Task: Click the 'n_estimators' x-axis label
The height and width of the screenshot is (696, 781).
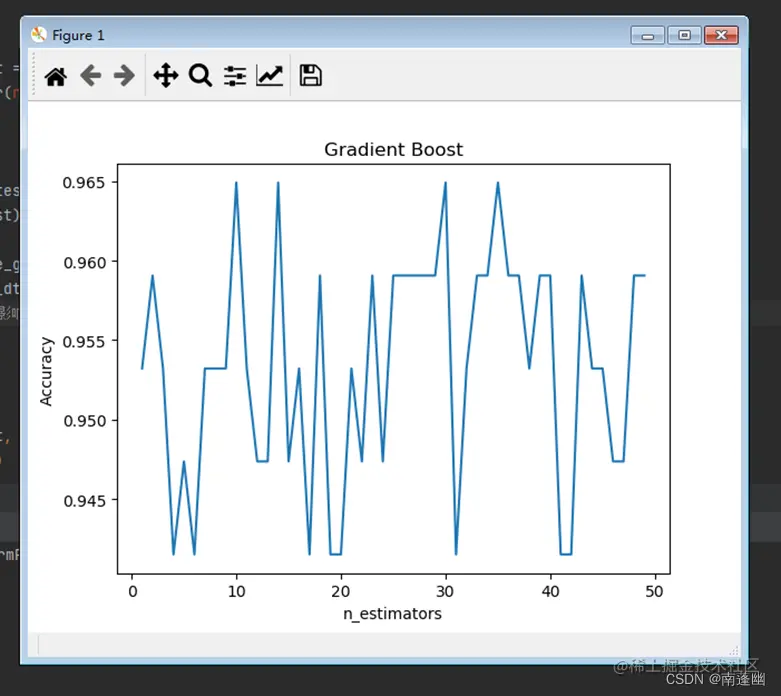Action: 392,614
